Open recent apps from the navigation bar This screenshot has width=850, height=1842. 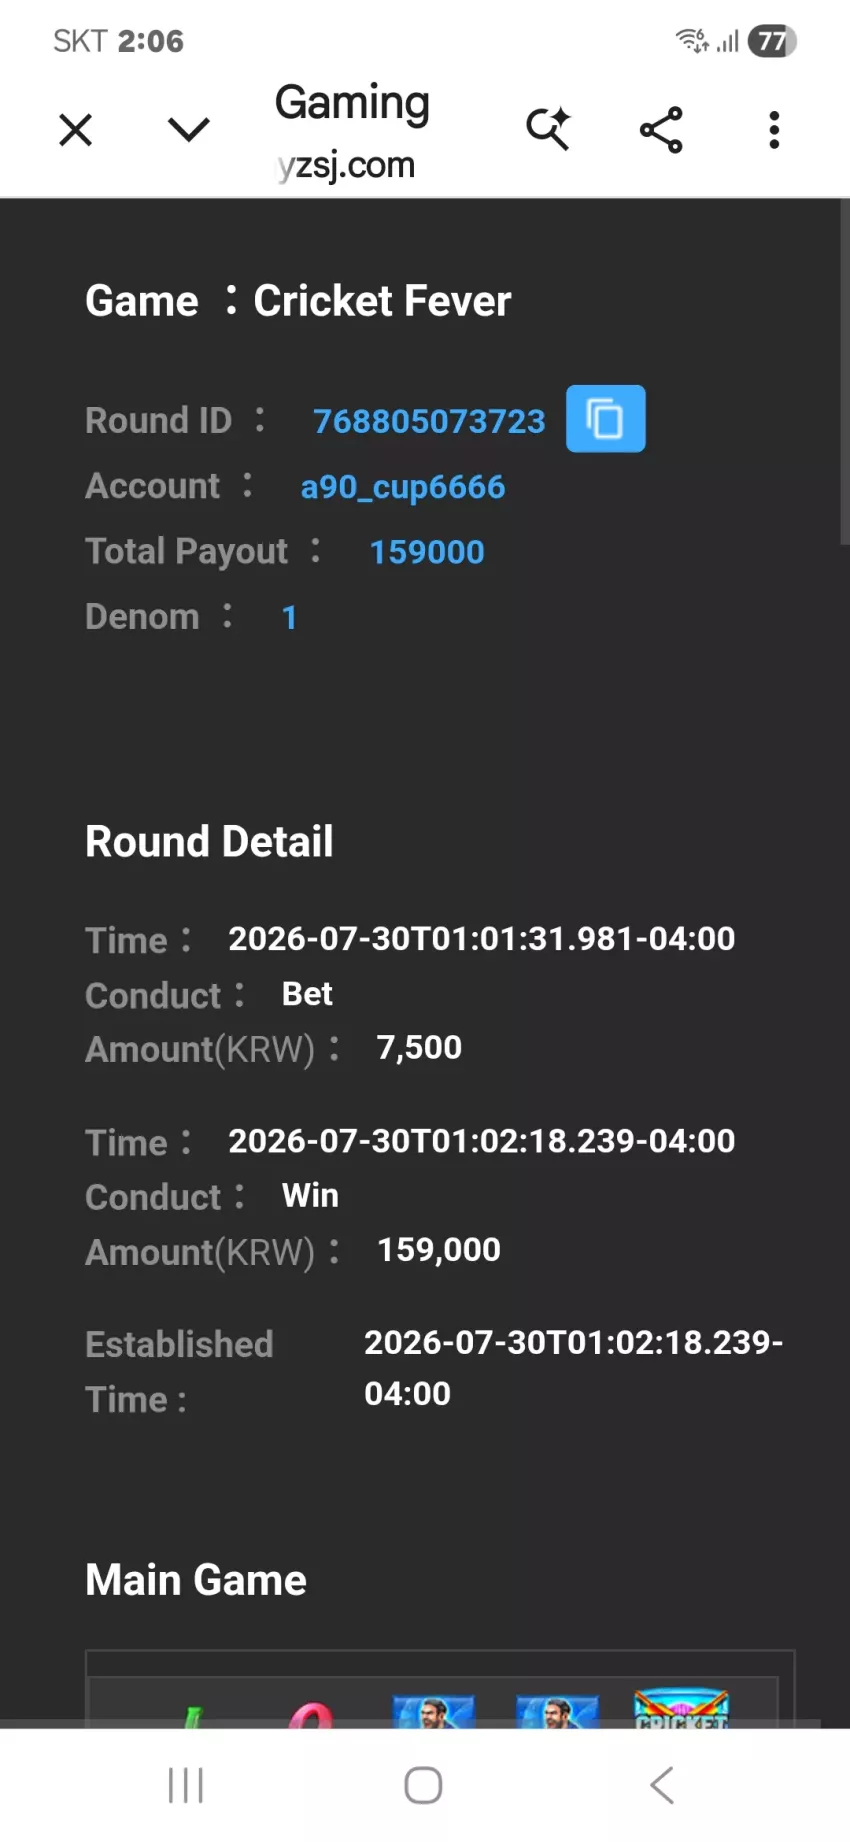click(186, 1785)
